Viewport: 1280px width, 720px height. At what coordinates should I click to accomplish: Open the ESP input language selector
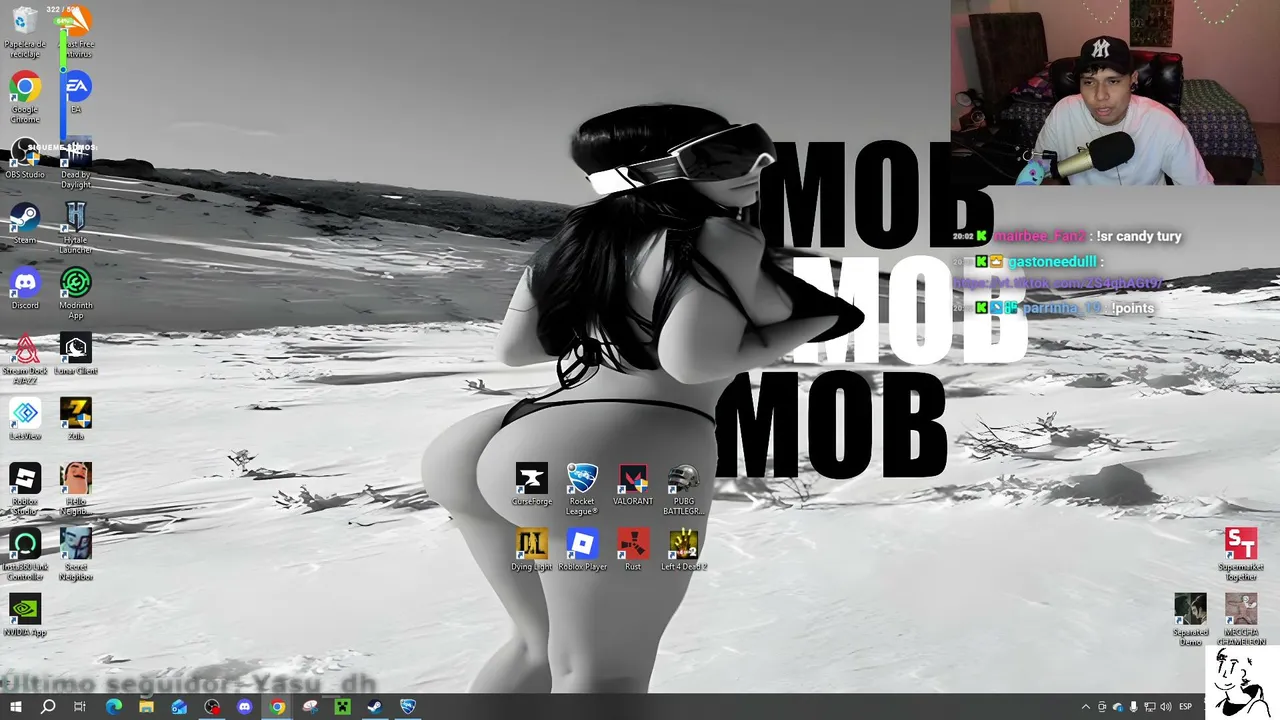(x=1186, y=707)
